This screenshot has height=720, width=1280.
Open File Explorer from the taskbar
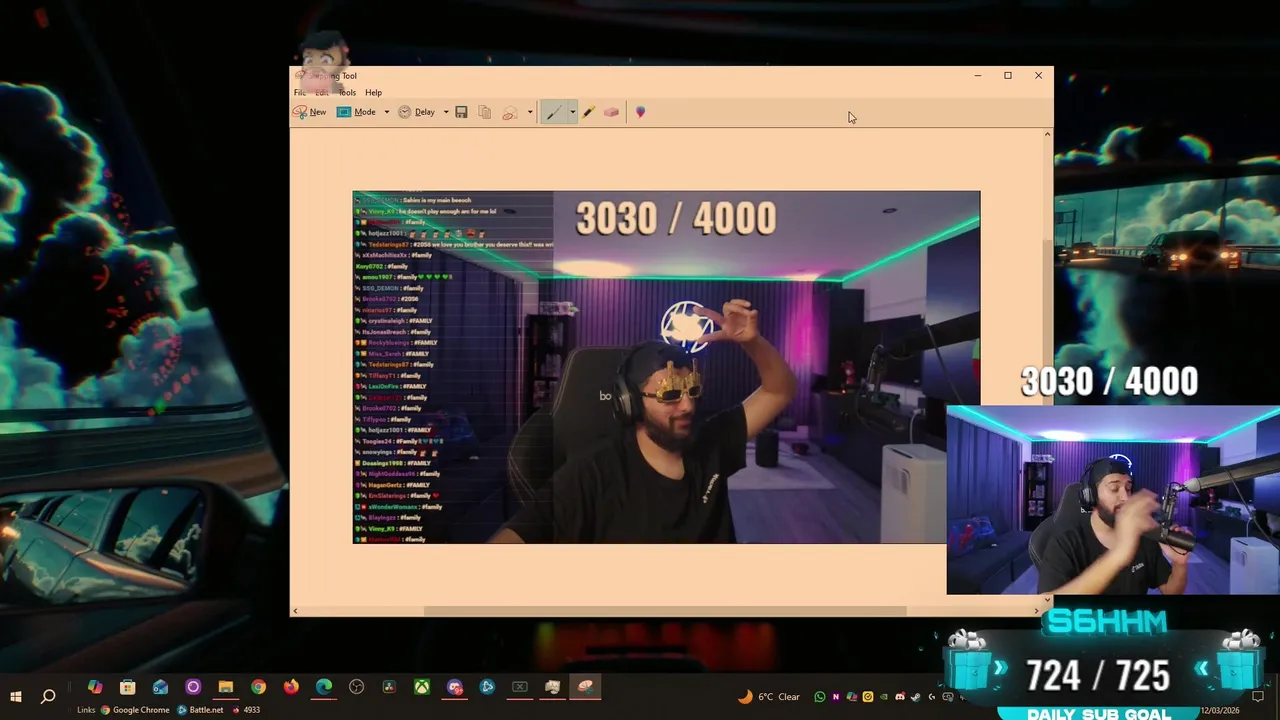tap(226, 687)
